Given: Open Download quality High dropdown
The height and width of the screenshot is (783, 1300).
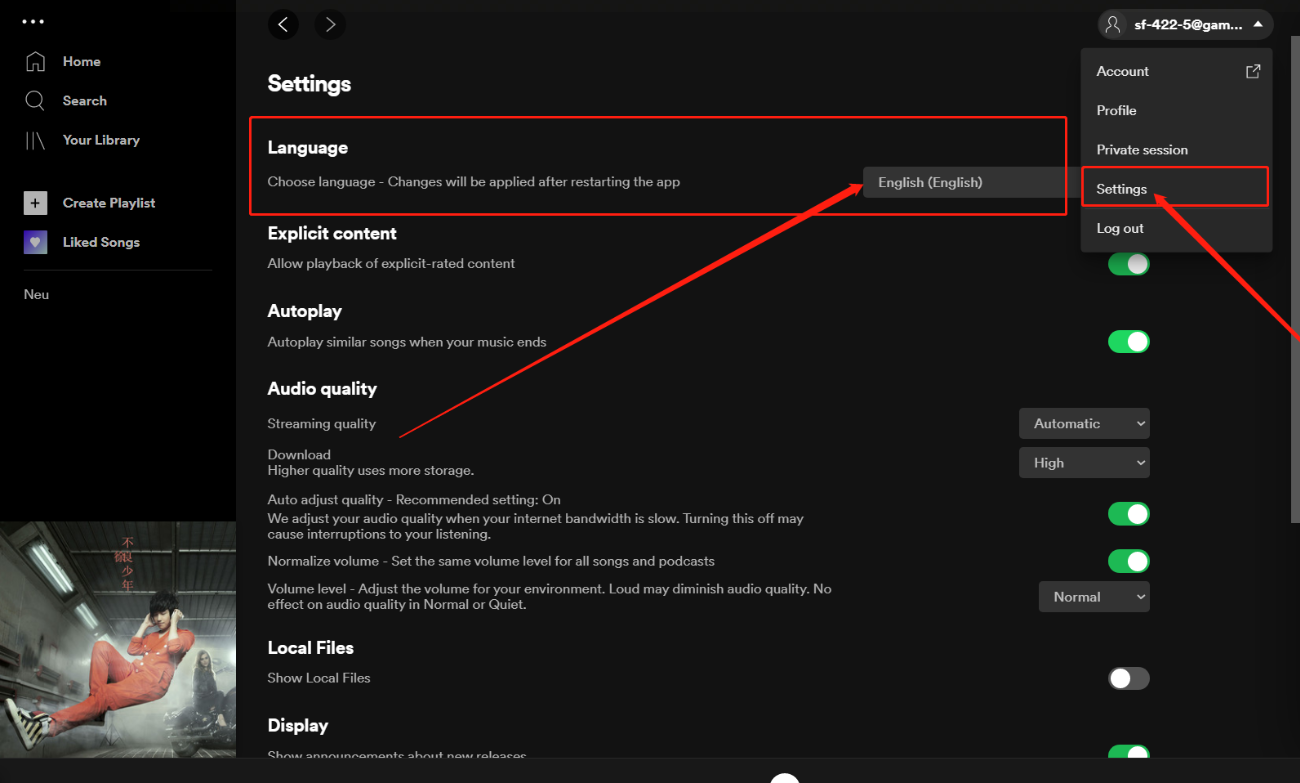Looking at the screenshot, I should pyautogui.click(x=1084, y=463).
